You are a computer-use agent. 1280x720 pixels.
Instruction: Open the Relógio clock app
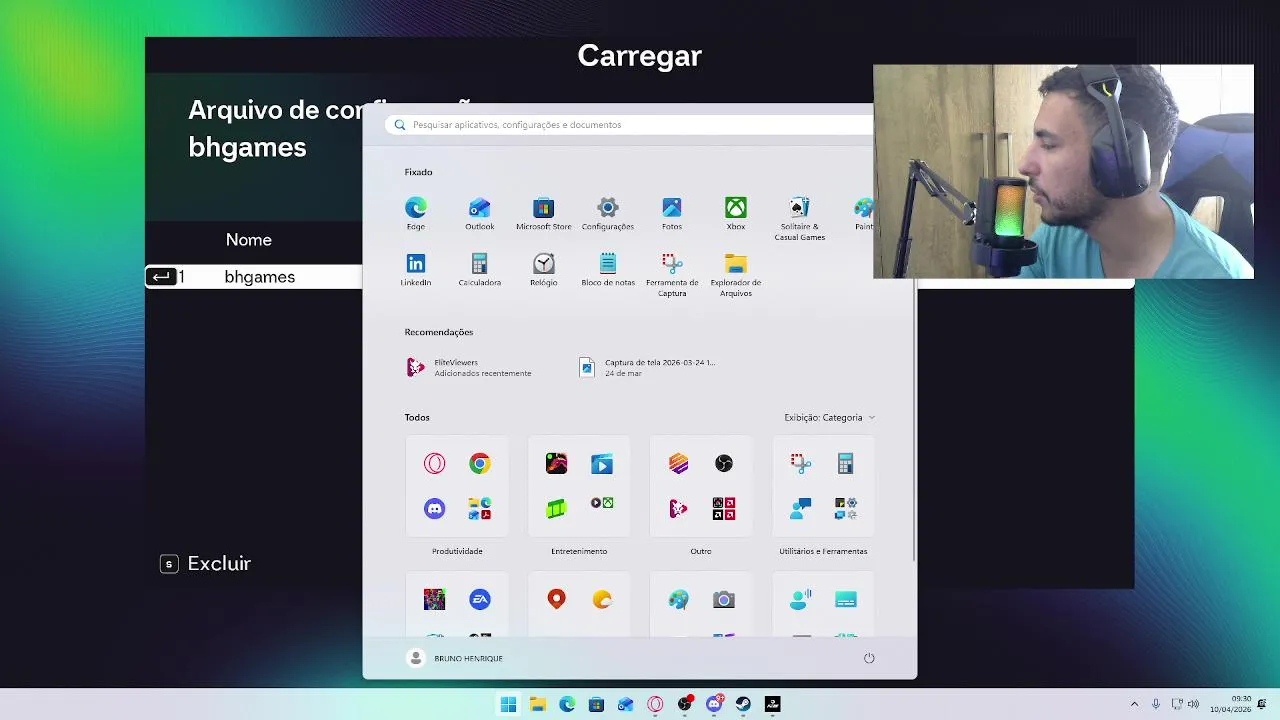[543, 269]
